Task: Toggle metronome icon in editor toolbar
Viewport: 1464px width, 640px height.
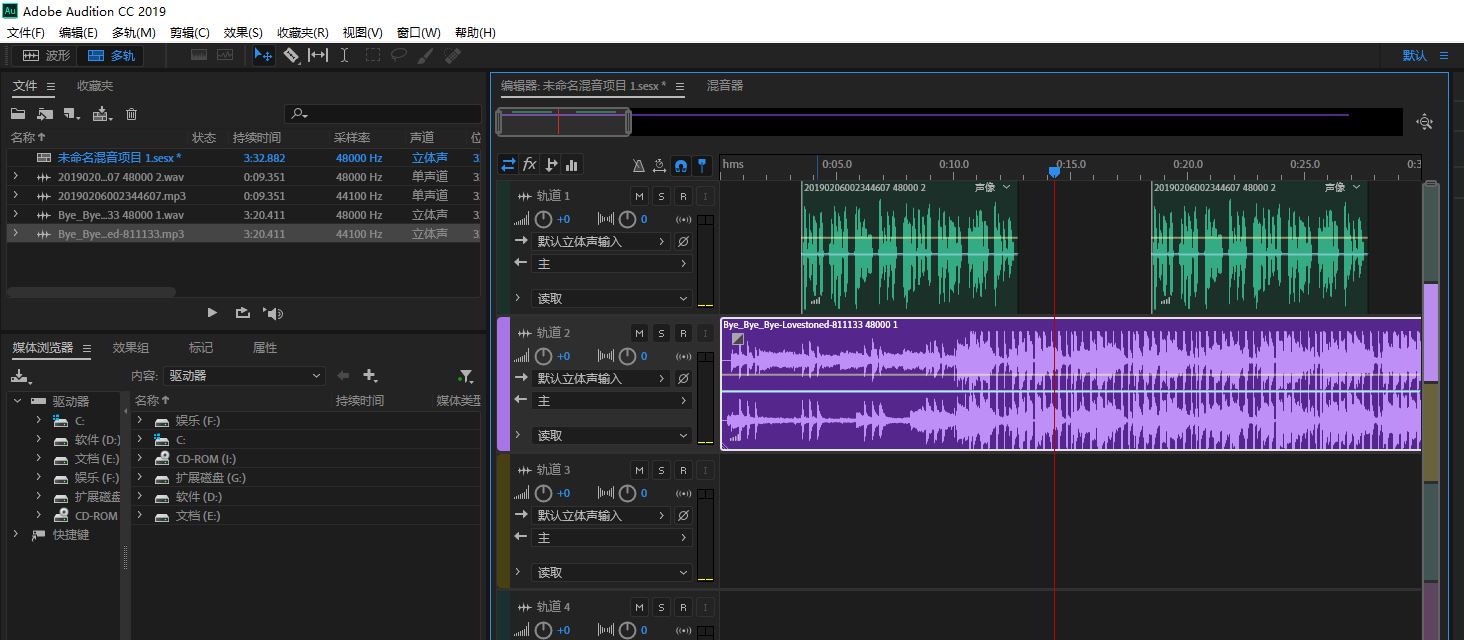Action: (639, 165)
